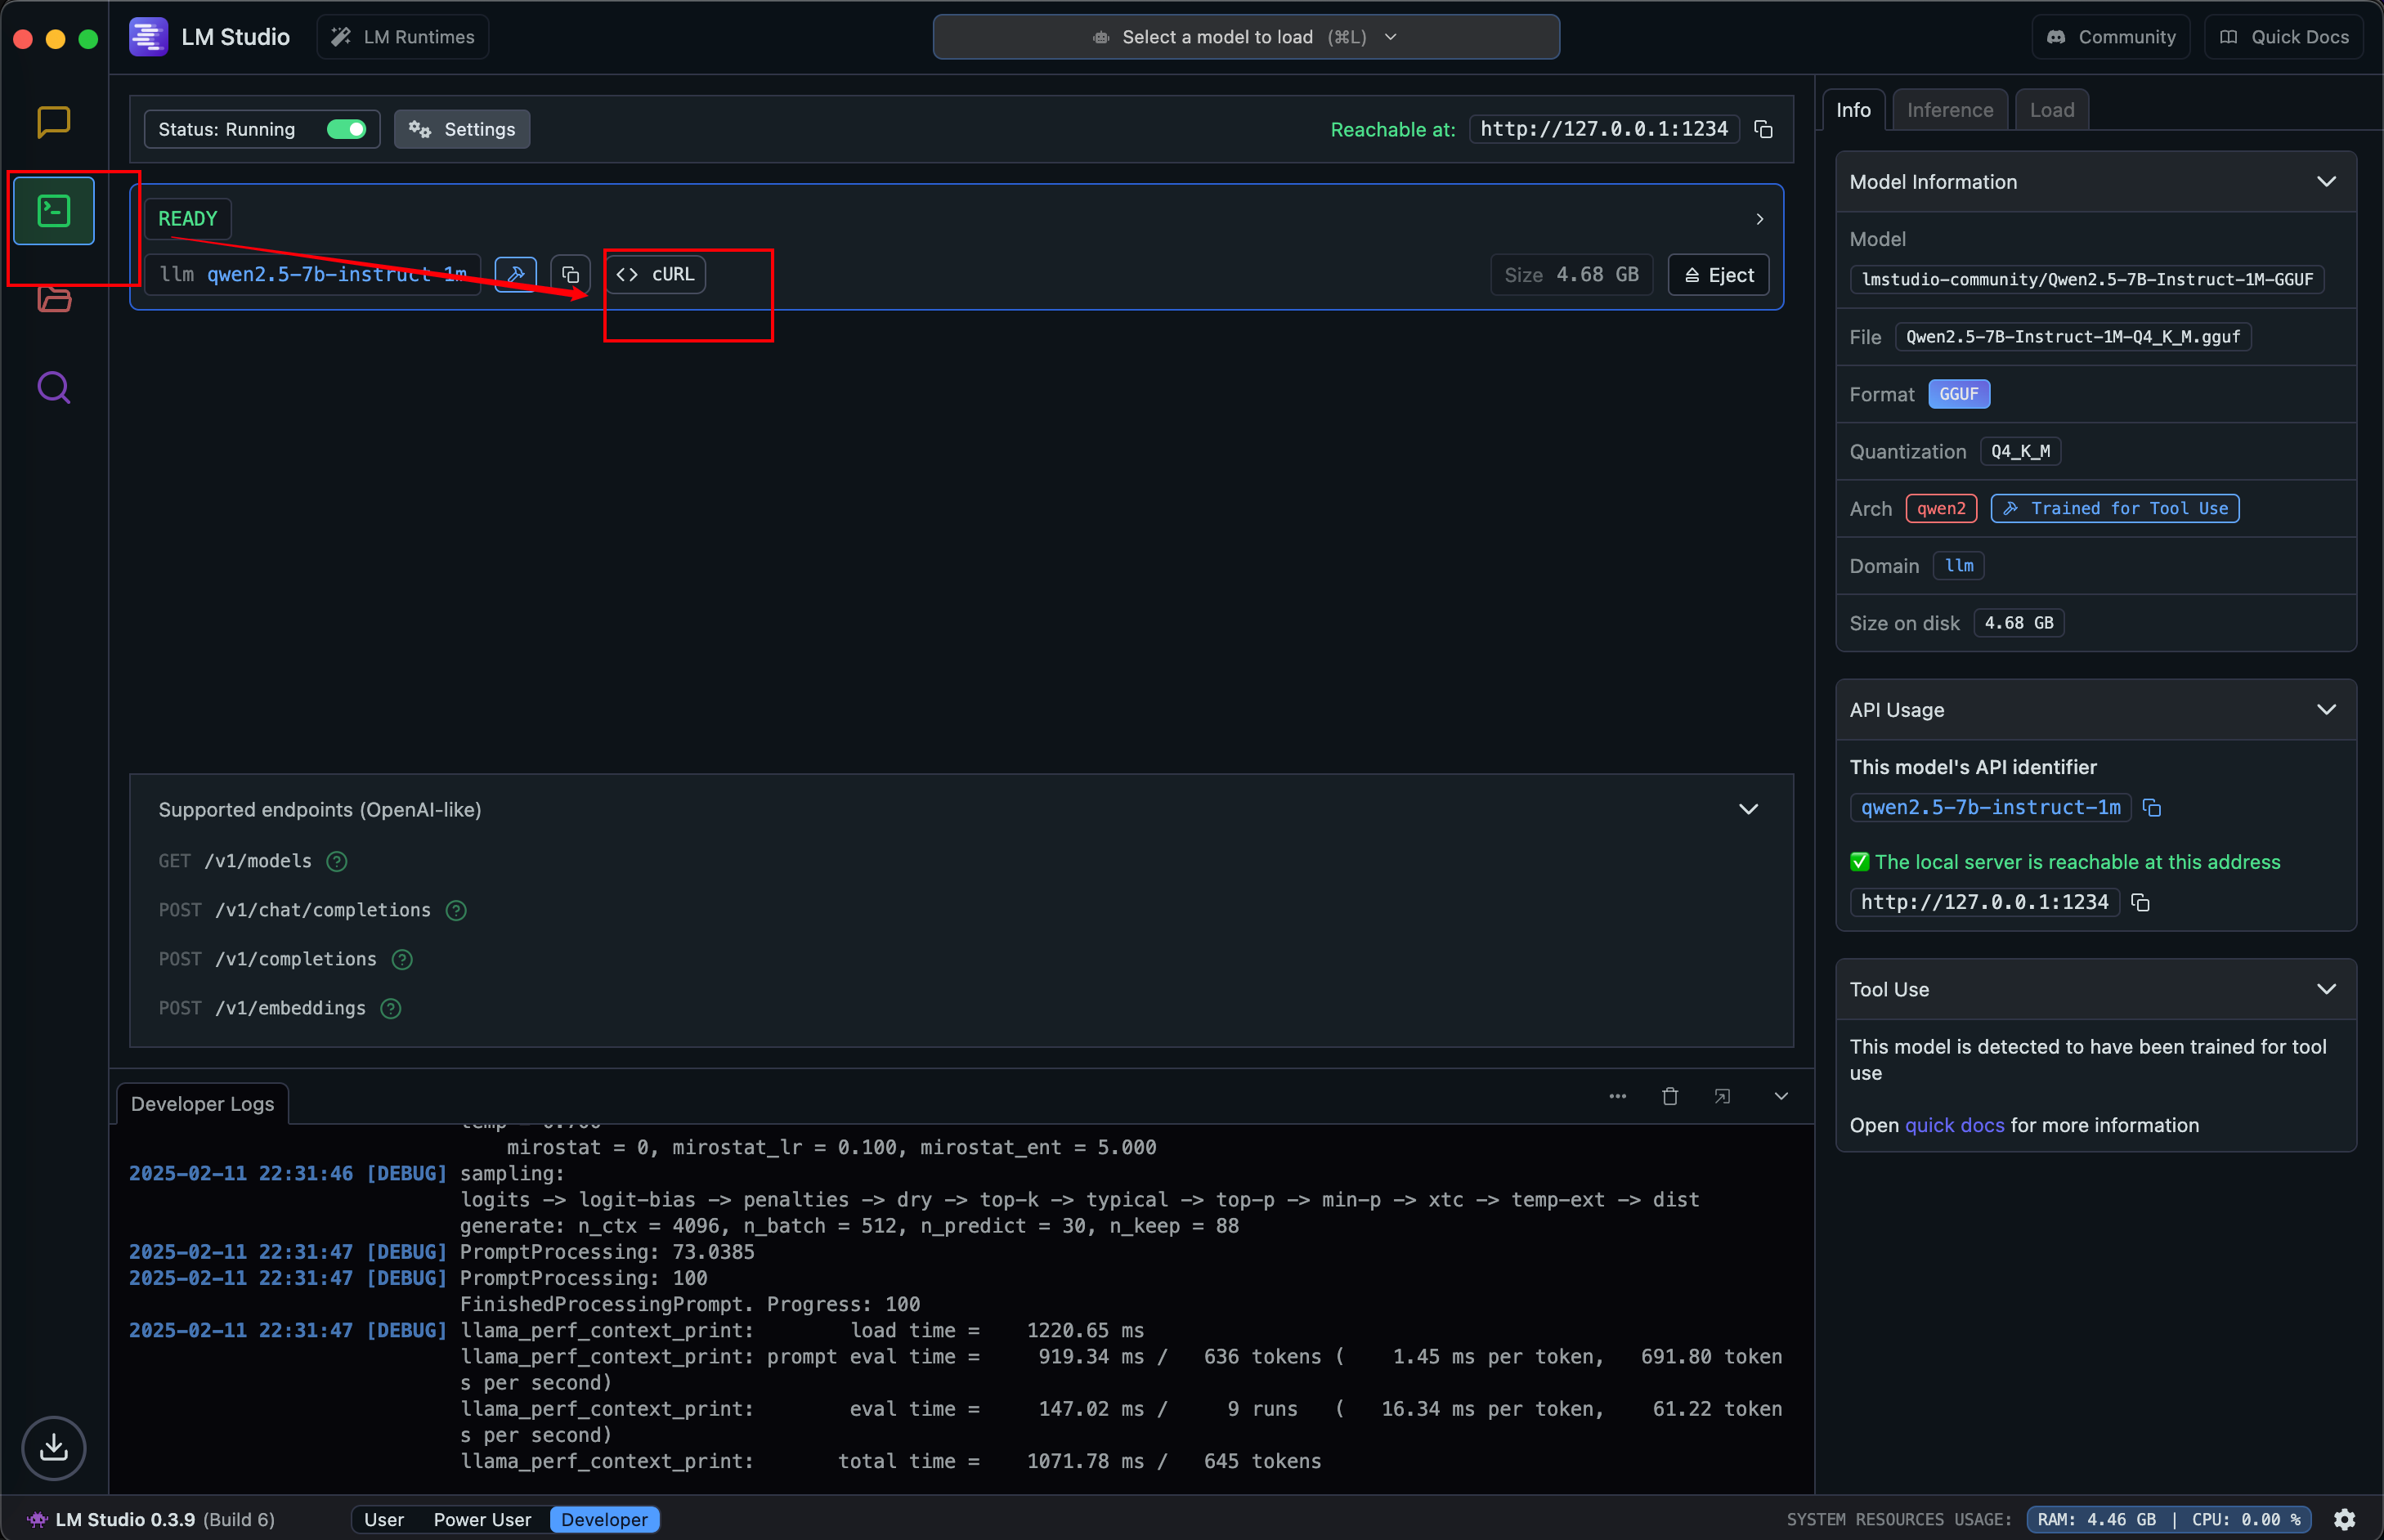Viewport: 2384px width, 1540px height.
Task: Click the GGUF format badge
Action: [x=1958, y=394]
